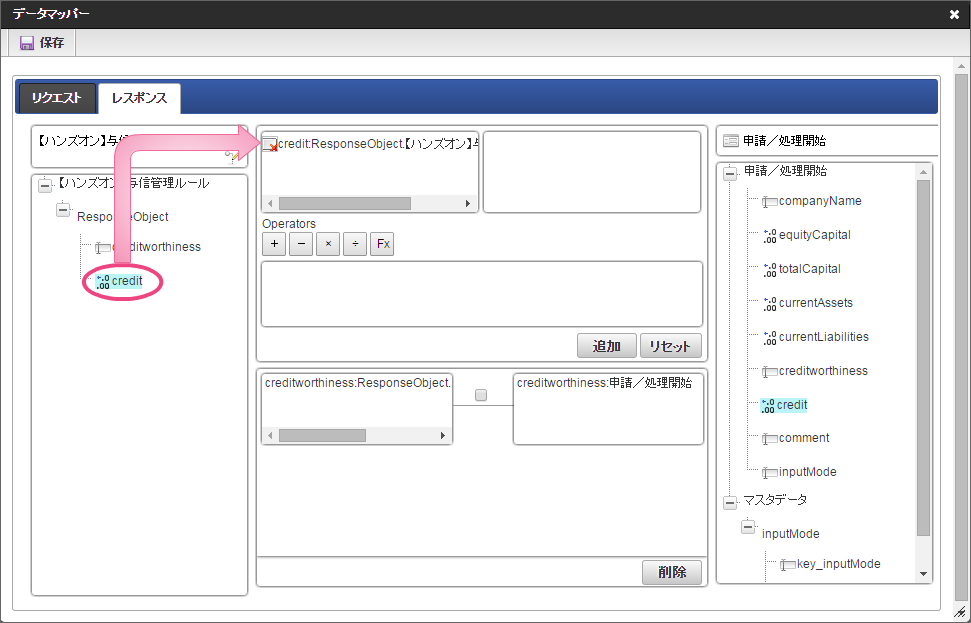Click the empty target box beside credit:ResponseObject

click(x=591, y=172)
